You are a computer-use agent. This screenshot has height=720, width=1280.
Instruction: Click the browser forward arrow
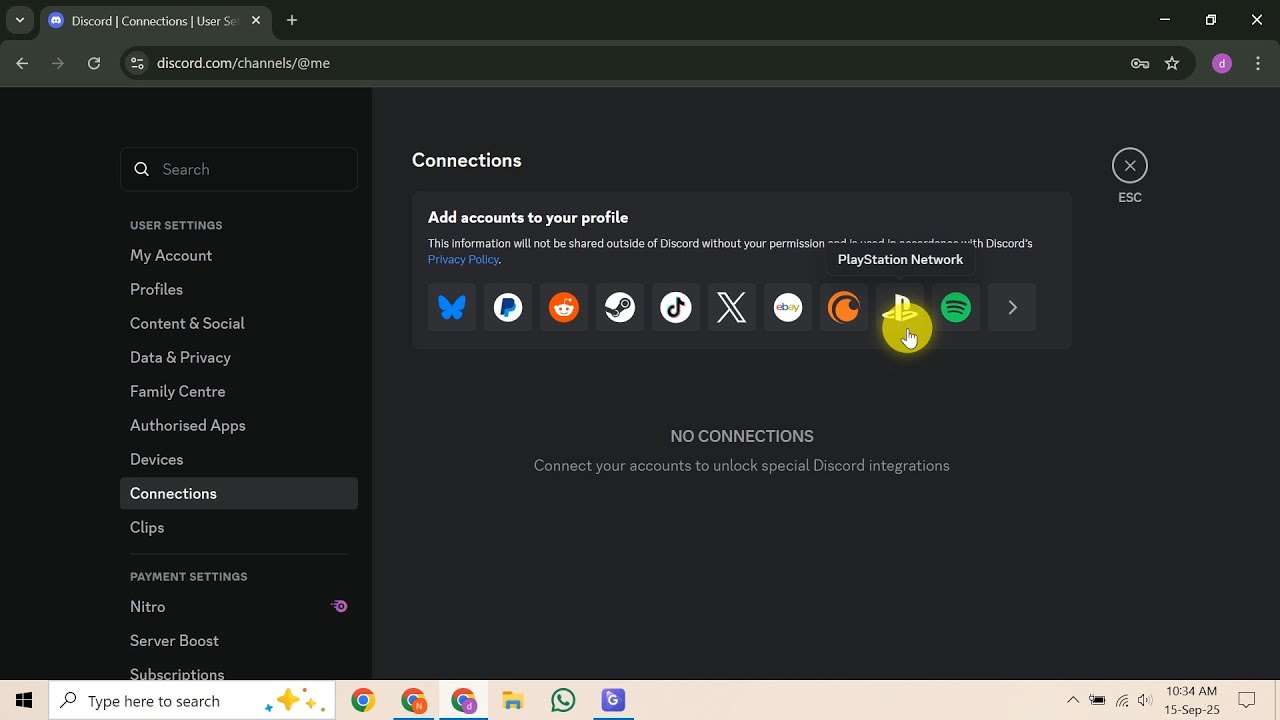[58, 63]
